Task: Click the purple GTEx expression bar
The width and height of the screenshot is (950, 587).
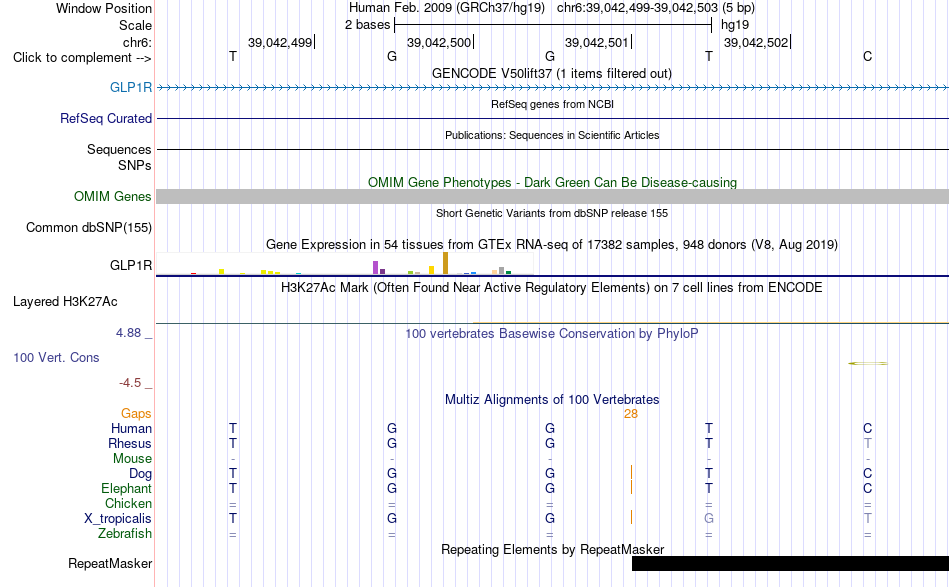Action: point(375,268)
